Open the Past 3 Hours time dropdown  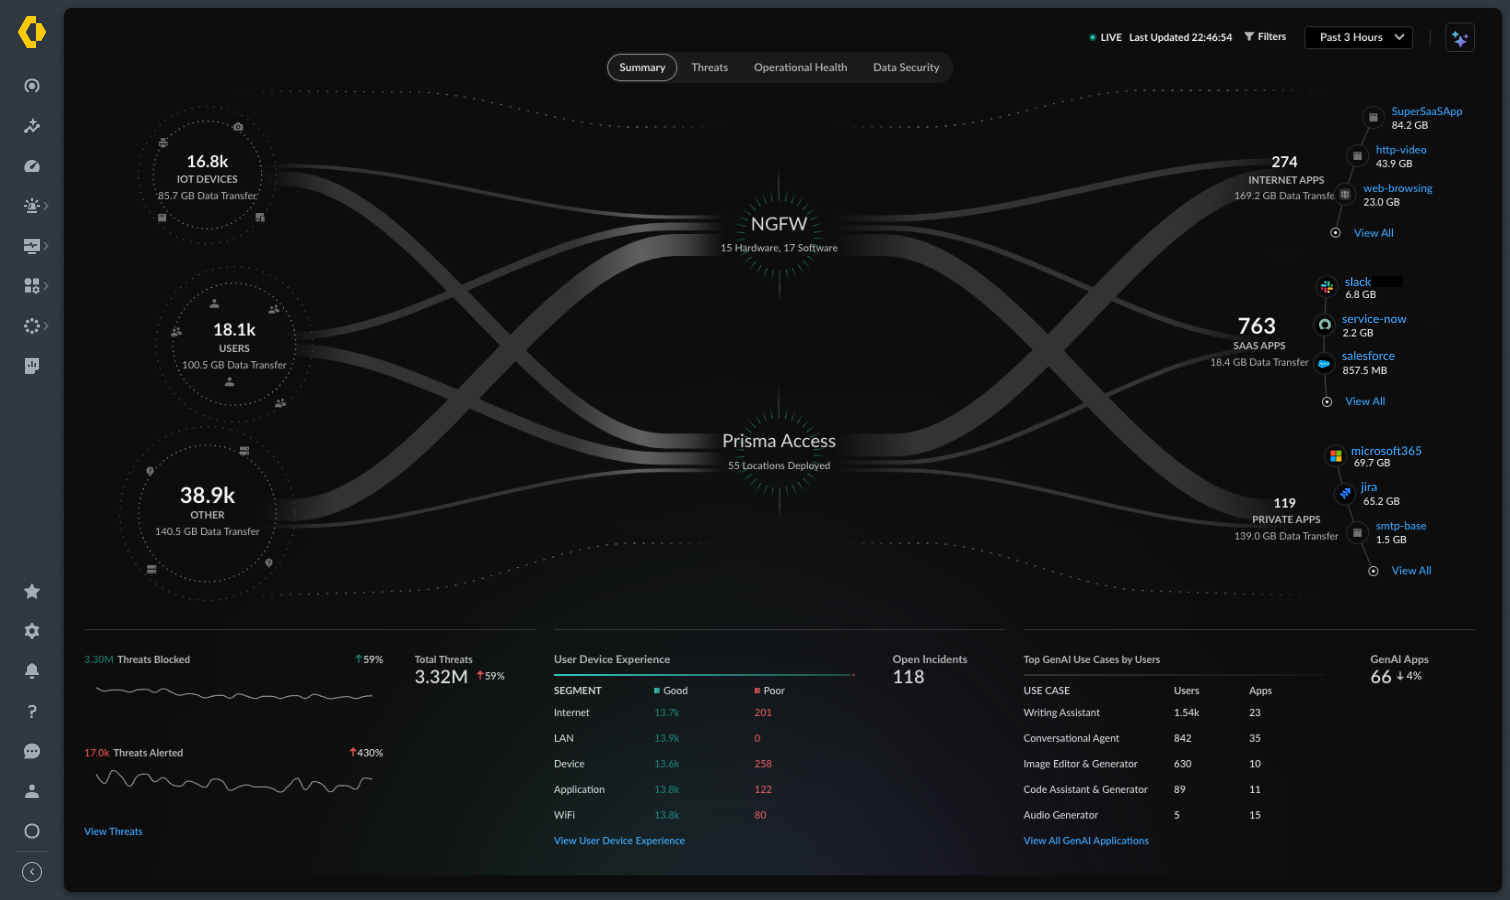[1358, 38]
